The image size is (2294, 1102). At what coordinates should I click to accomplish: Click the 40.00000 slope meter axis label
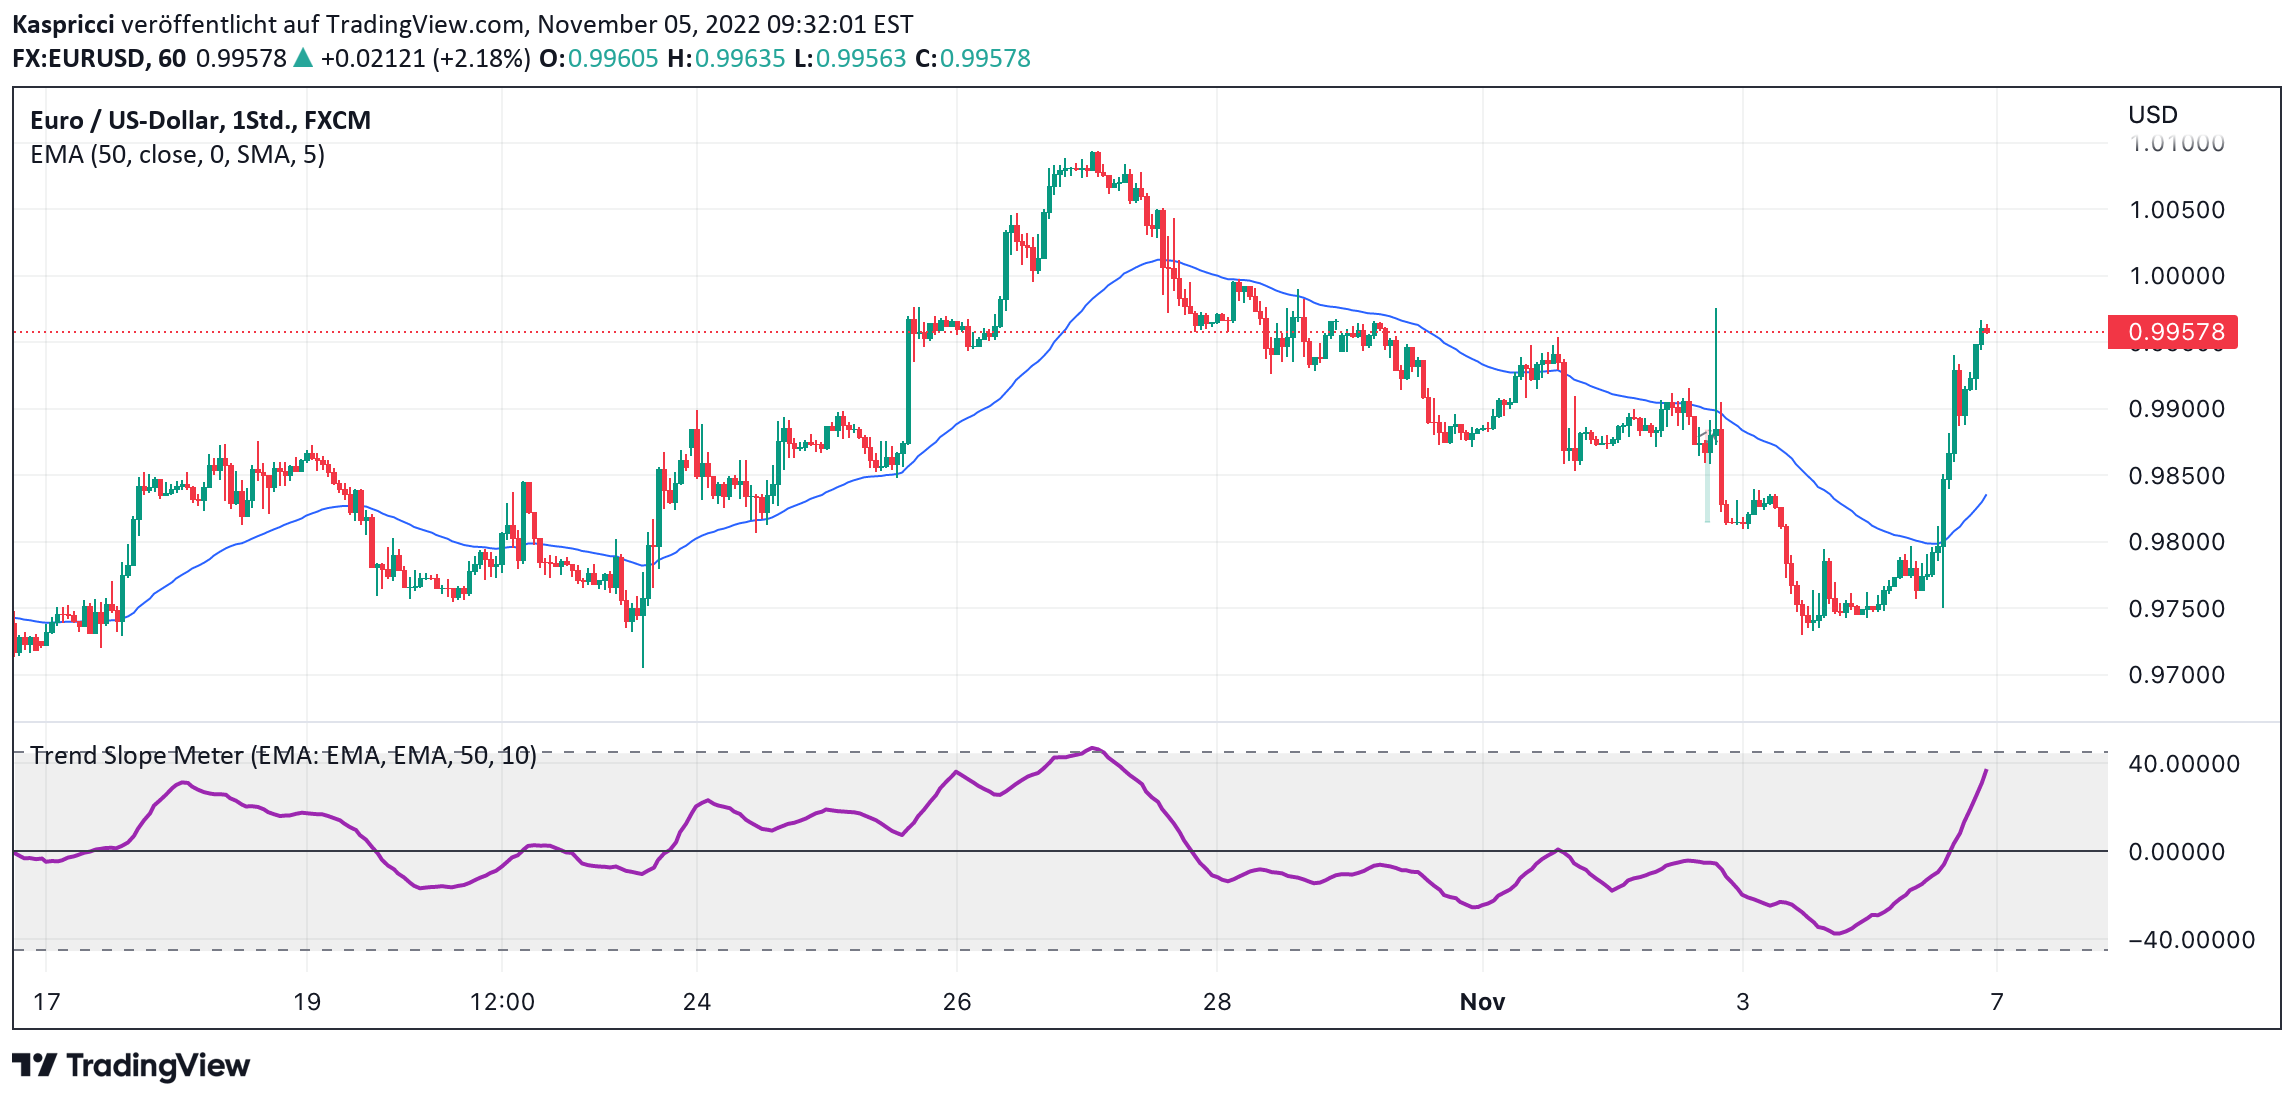(x=2184, y=764)
